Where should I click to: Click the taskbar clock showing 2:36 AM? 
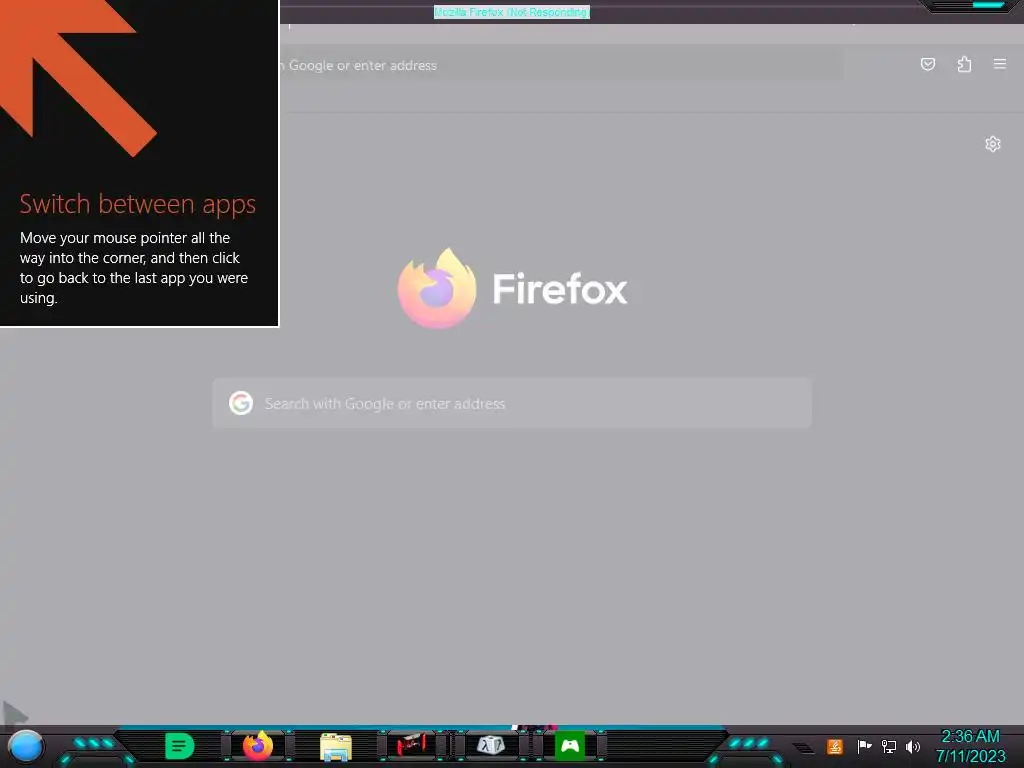(x=970, y=746)
